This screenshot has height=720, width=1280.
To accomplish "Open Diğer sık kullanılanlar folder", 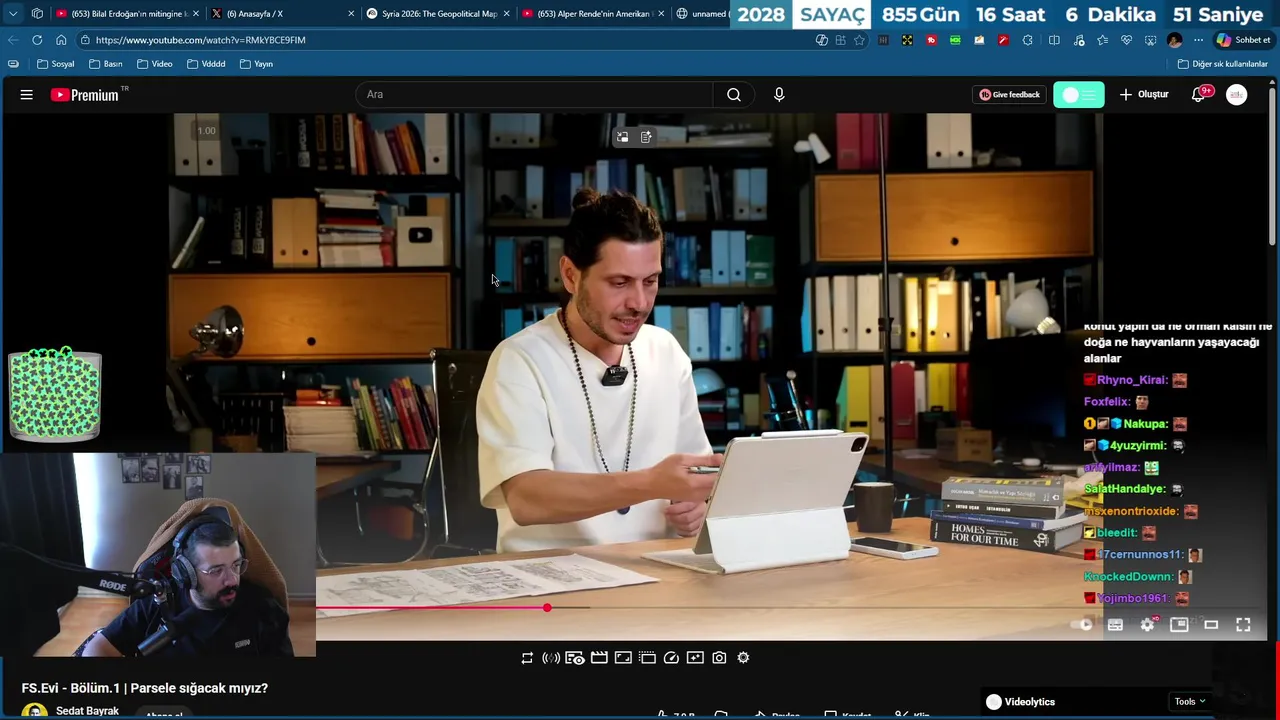I will 1222,64.
